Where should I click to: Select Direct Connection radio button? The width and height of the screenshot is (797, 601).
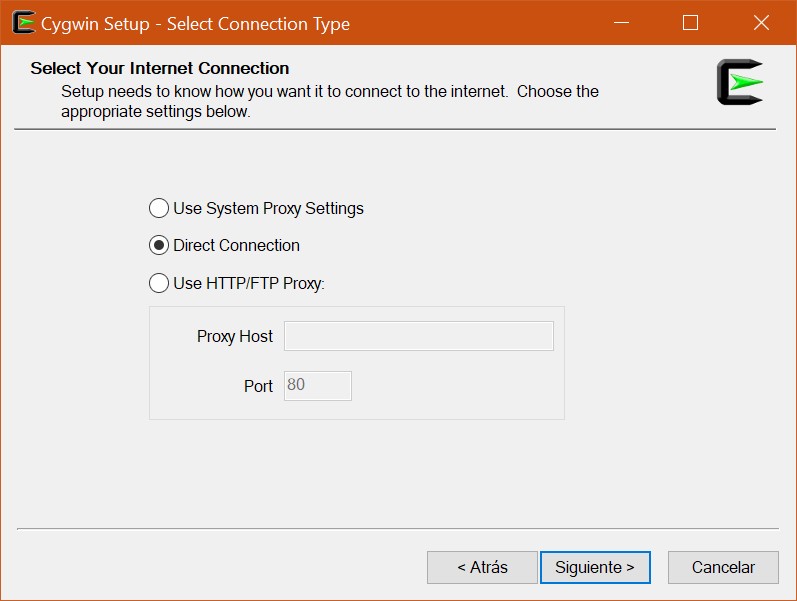[159, 246]
